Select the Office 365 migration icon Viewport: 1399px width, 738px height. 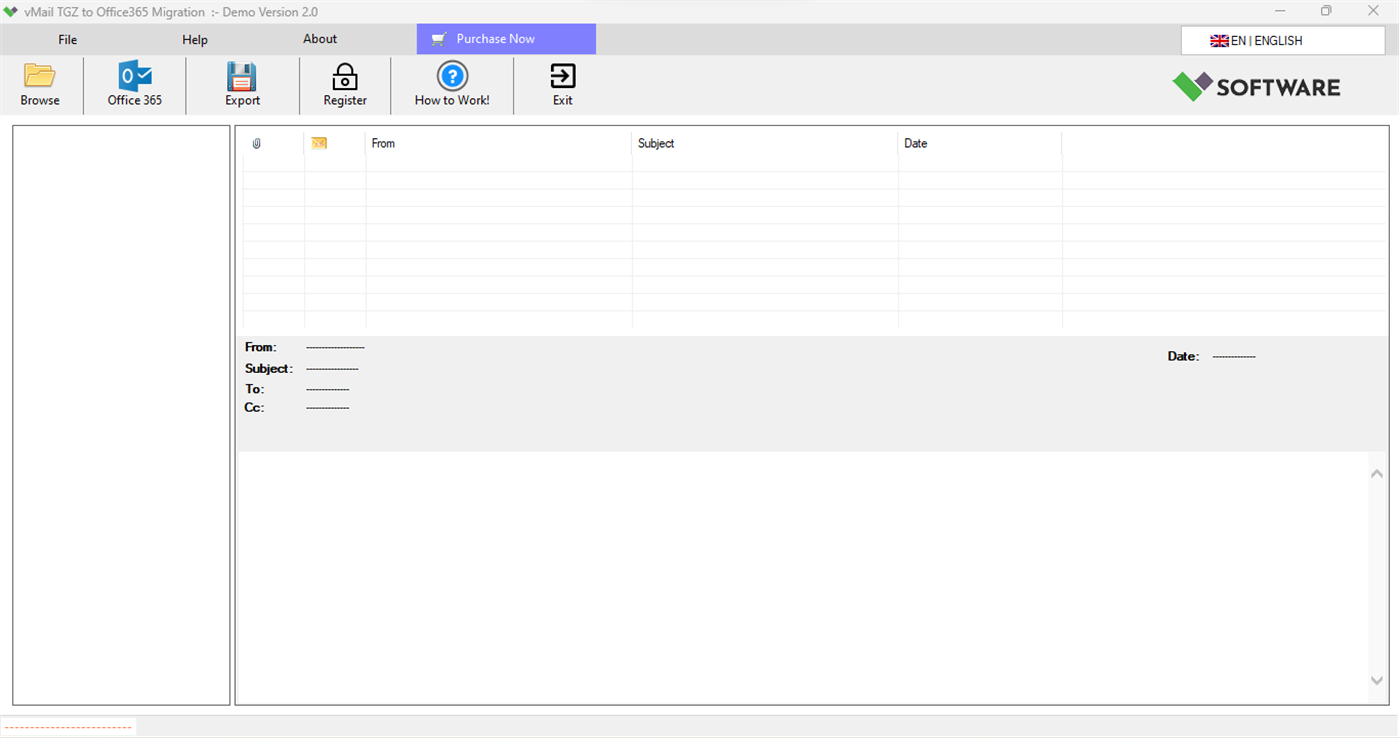tap(134, 74)
